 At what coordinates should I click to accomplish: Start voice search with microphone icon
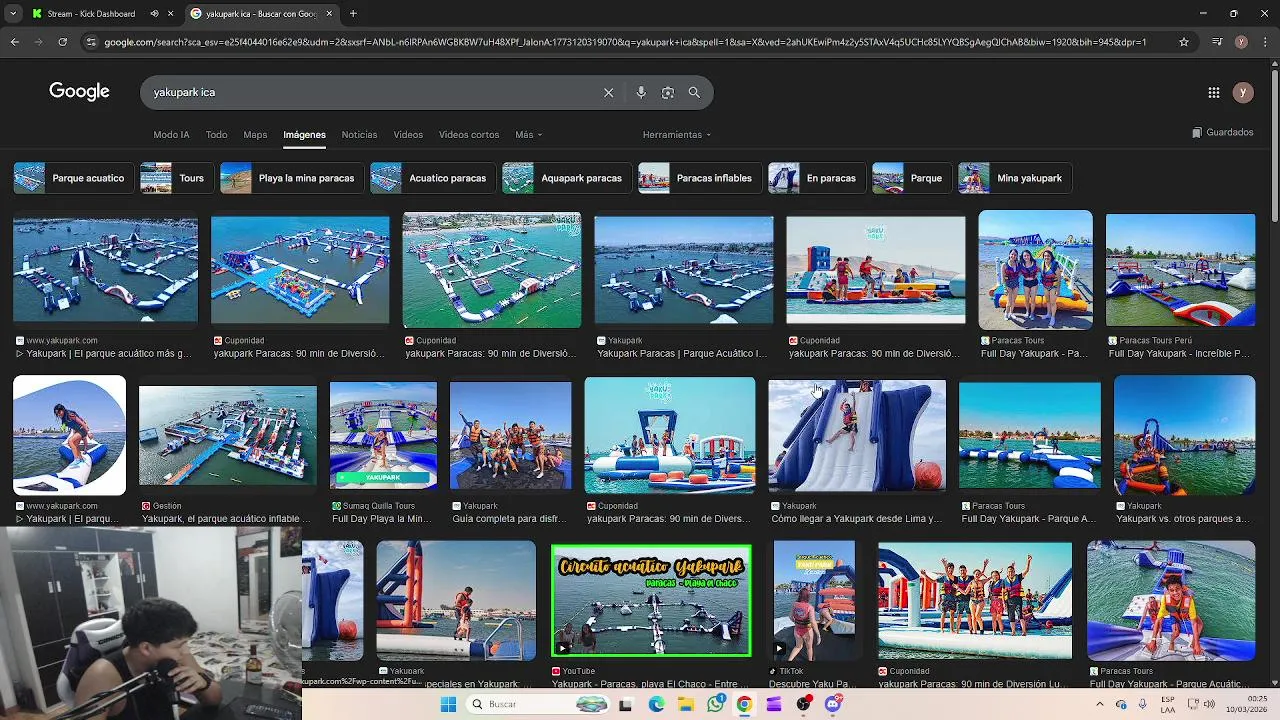[641, 92]
